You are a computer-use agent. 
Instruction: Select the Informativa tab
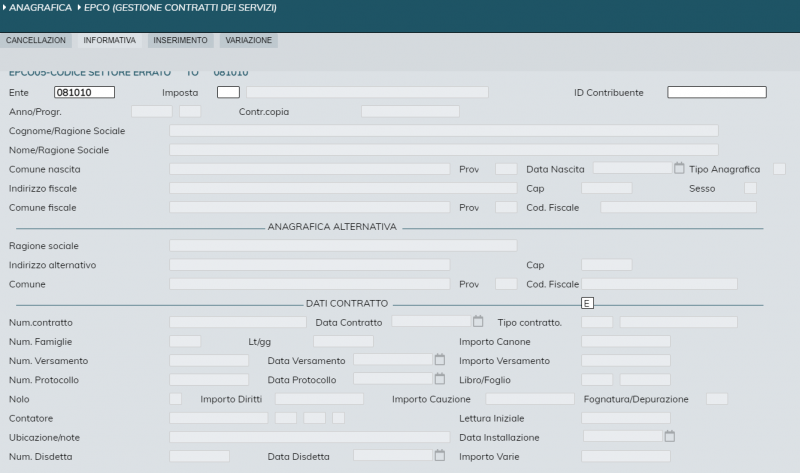click(110, 40)
